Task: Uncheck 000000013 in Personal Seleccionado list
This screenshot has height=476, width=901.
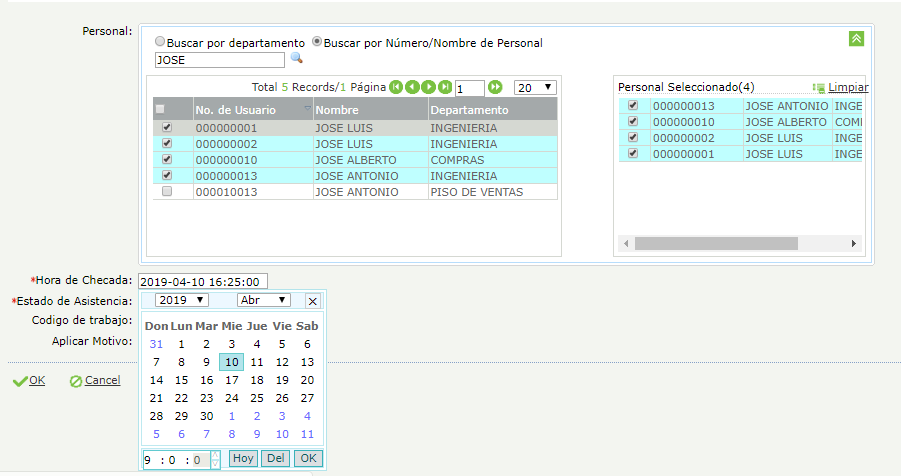Action: [633, 105]
